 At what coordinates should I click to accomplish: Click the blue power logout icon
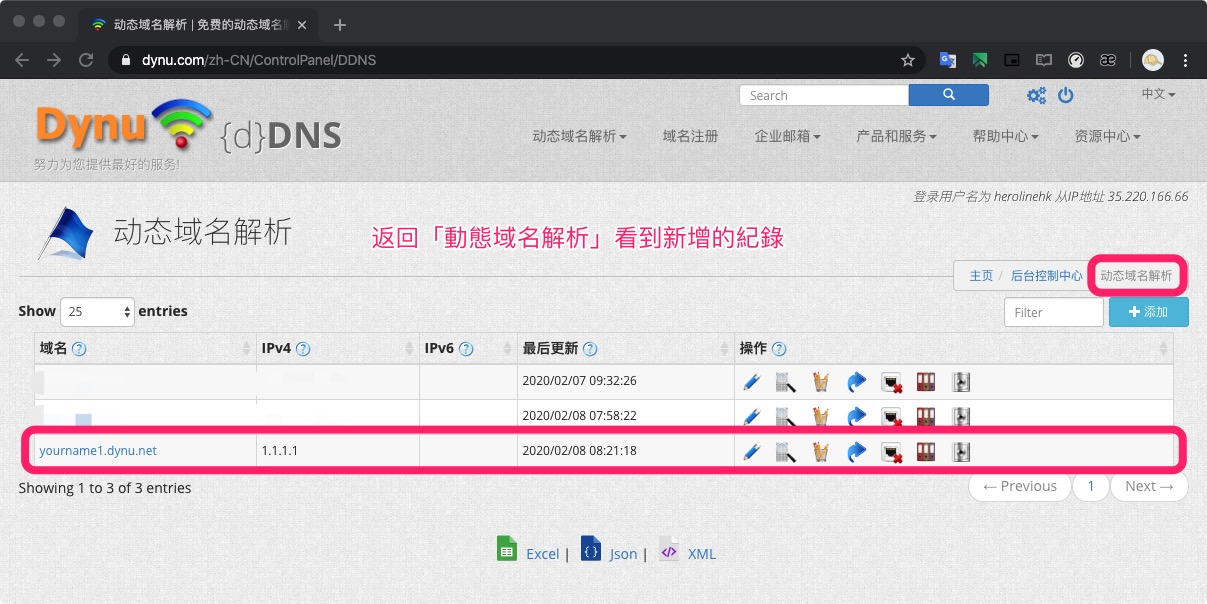pyautogui.click(x=1066, y=95)
